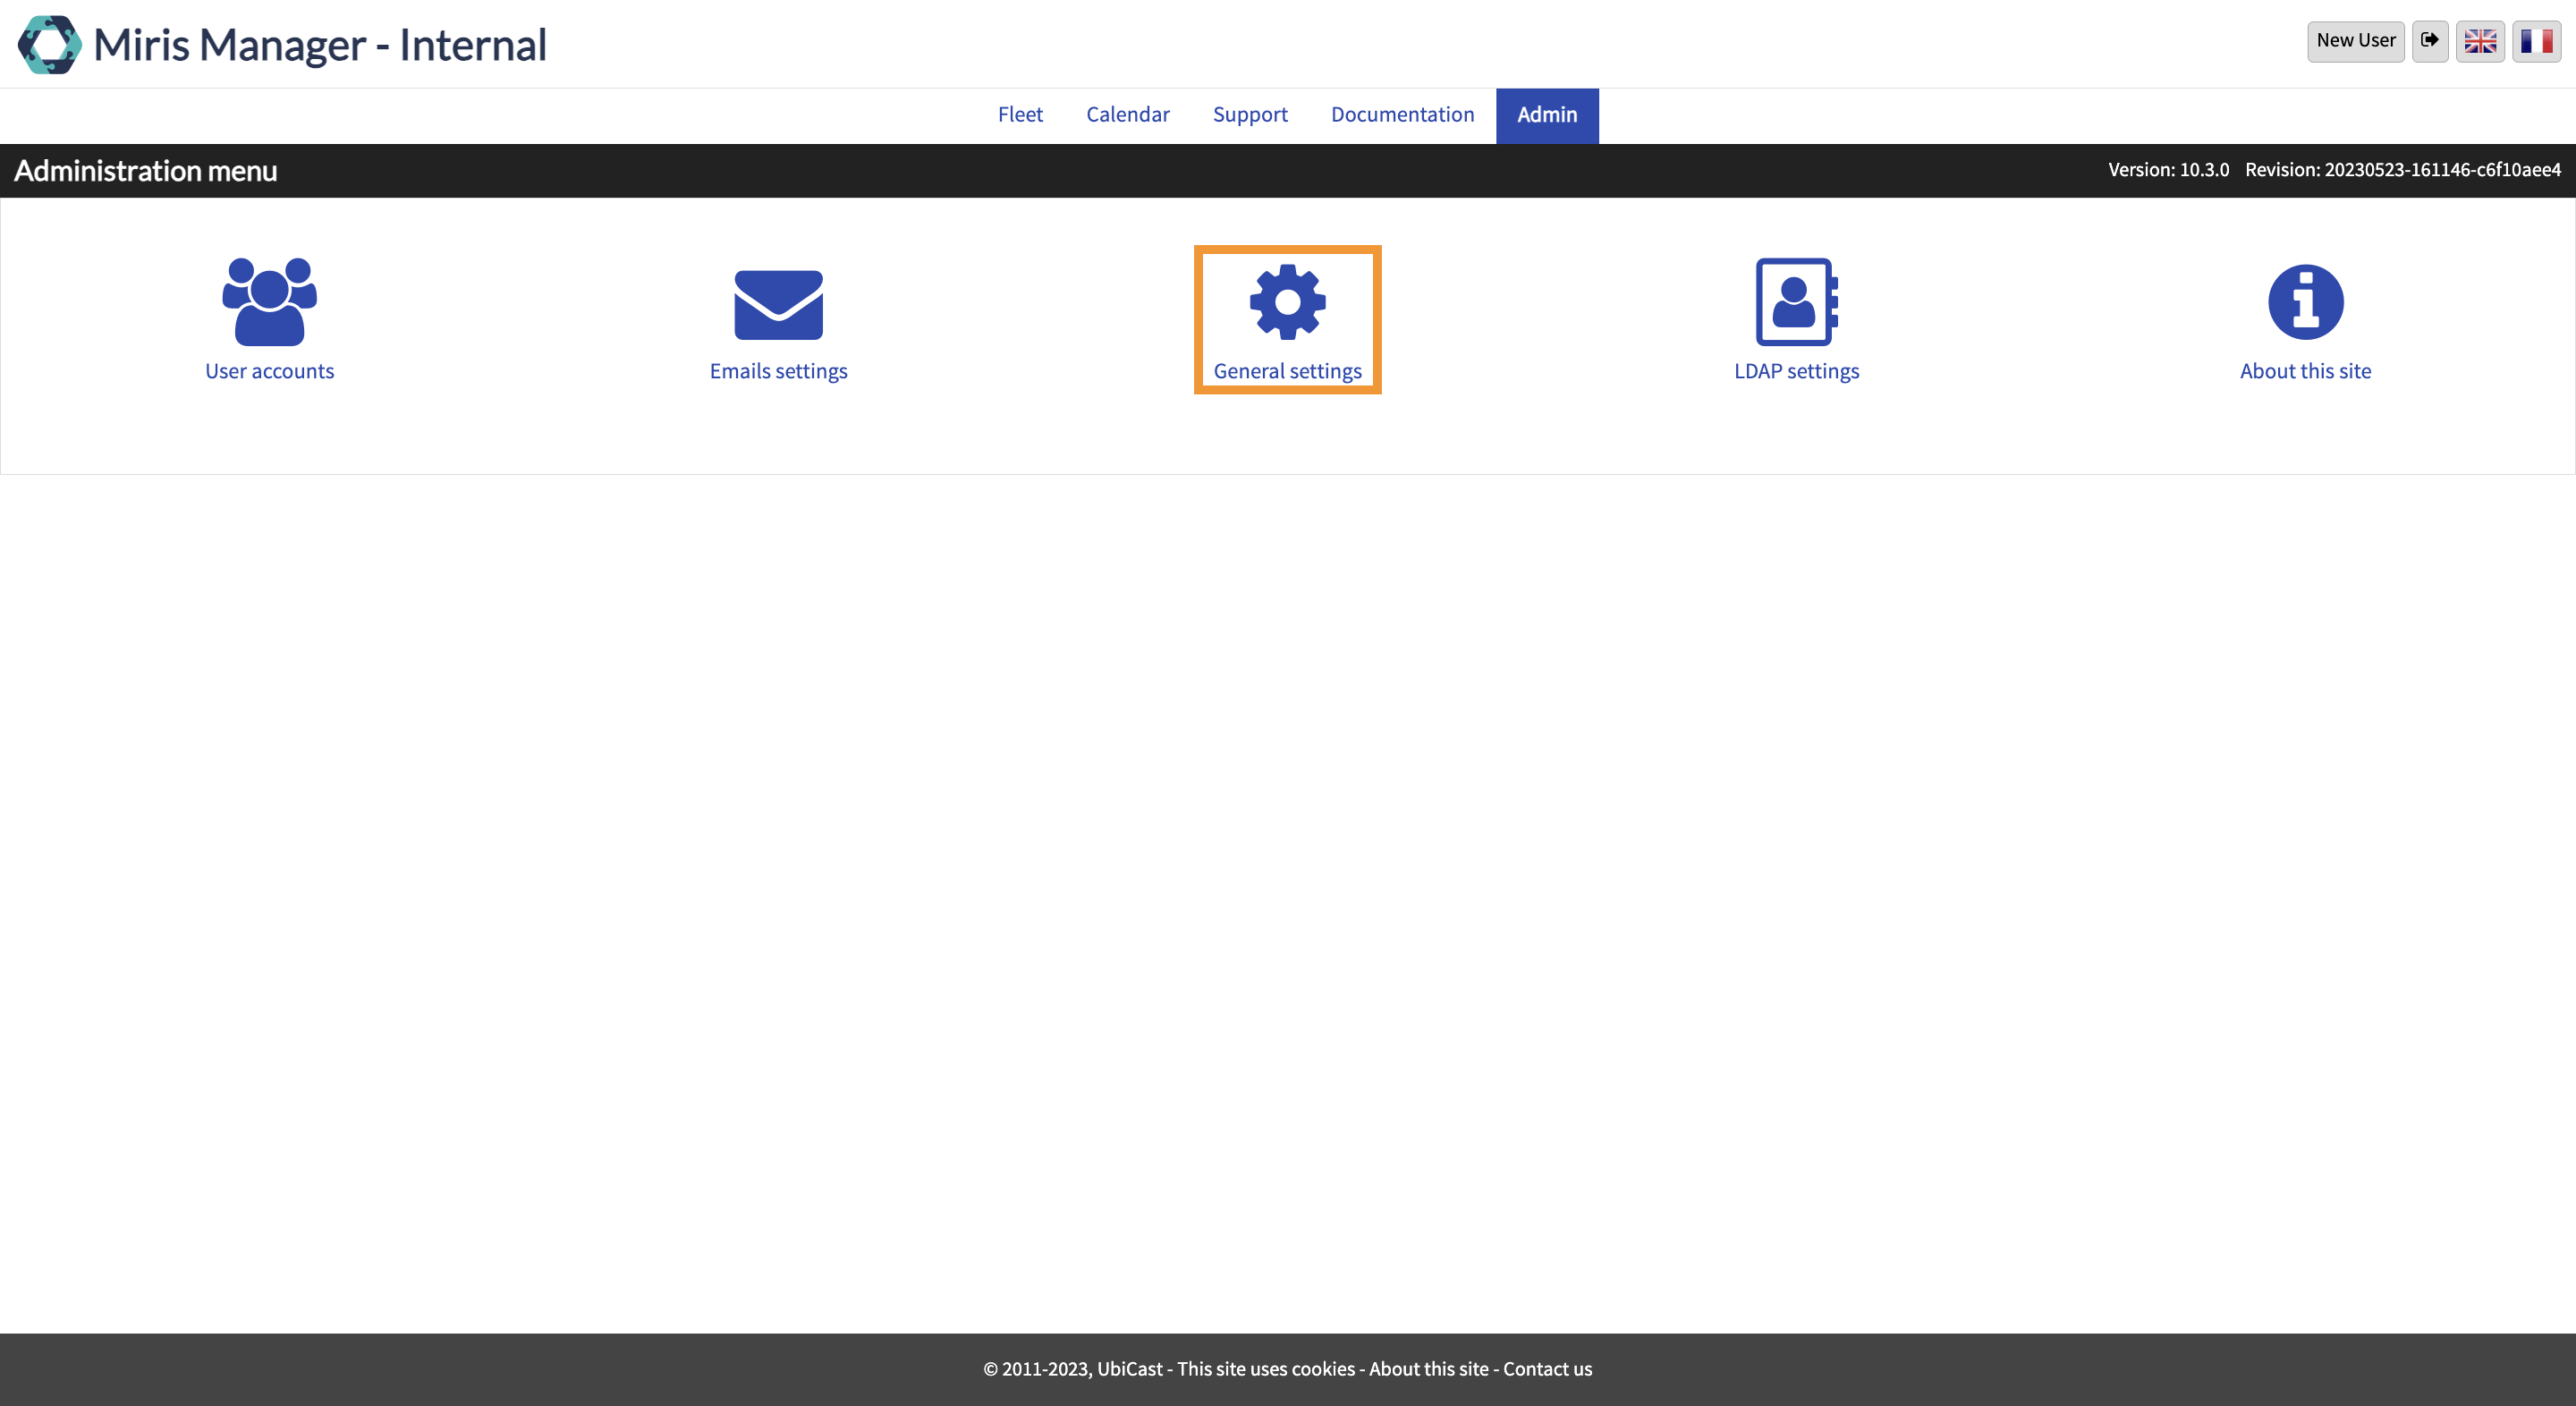This screenshot has height=1406, width=2576.
Task: Click the LDAP settings link text
Action: [1796, 371]
